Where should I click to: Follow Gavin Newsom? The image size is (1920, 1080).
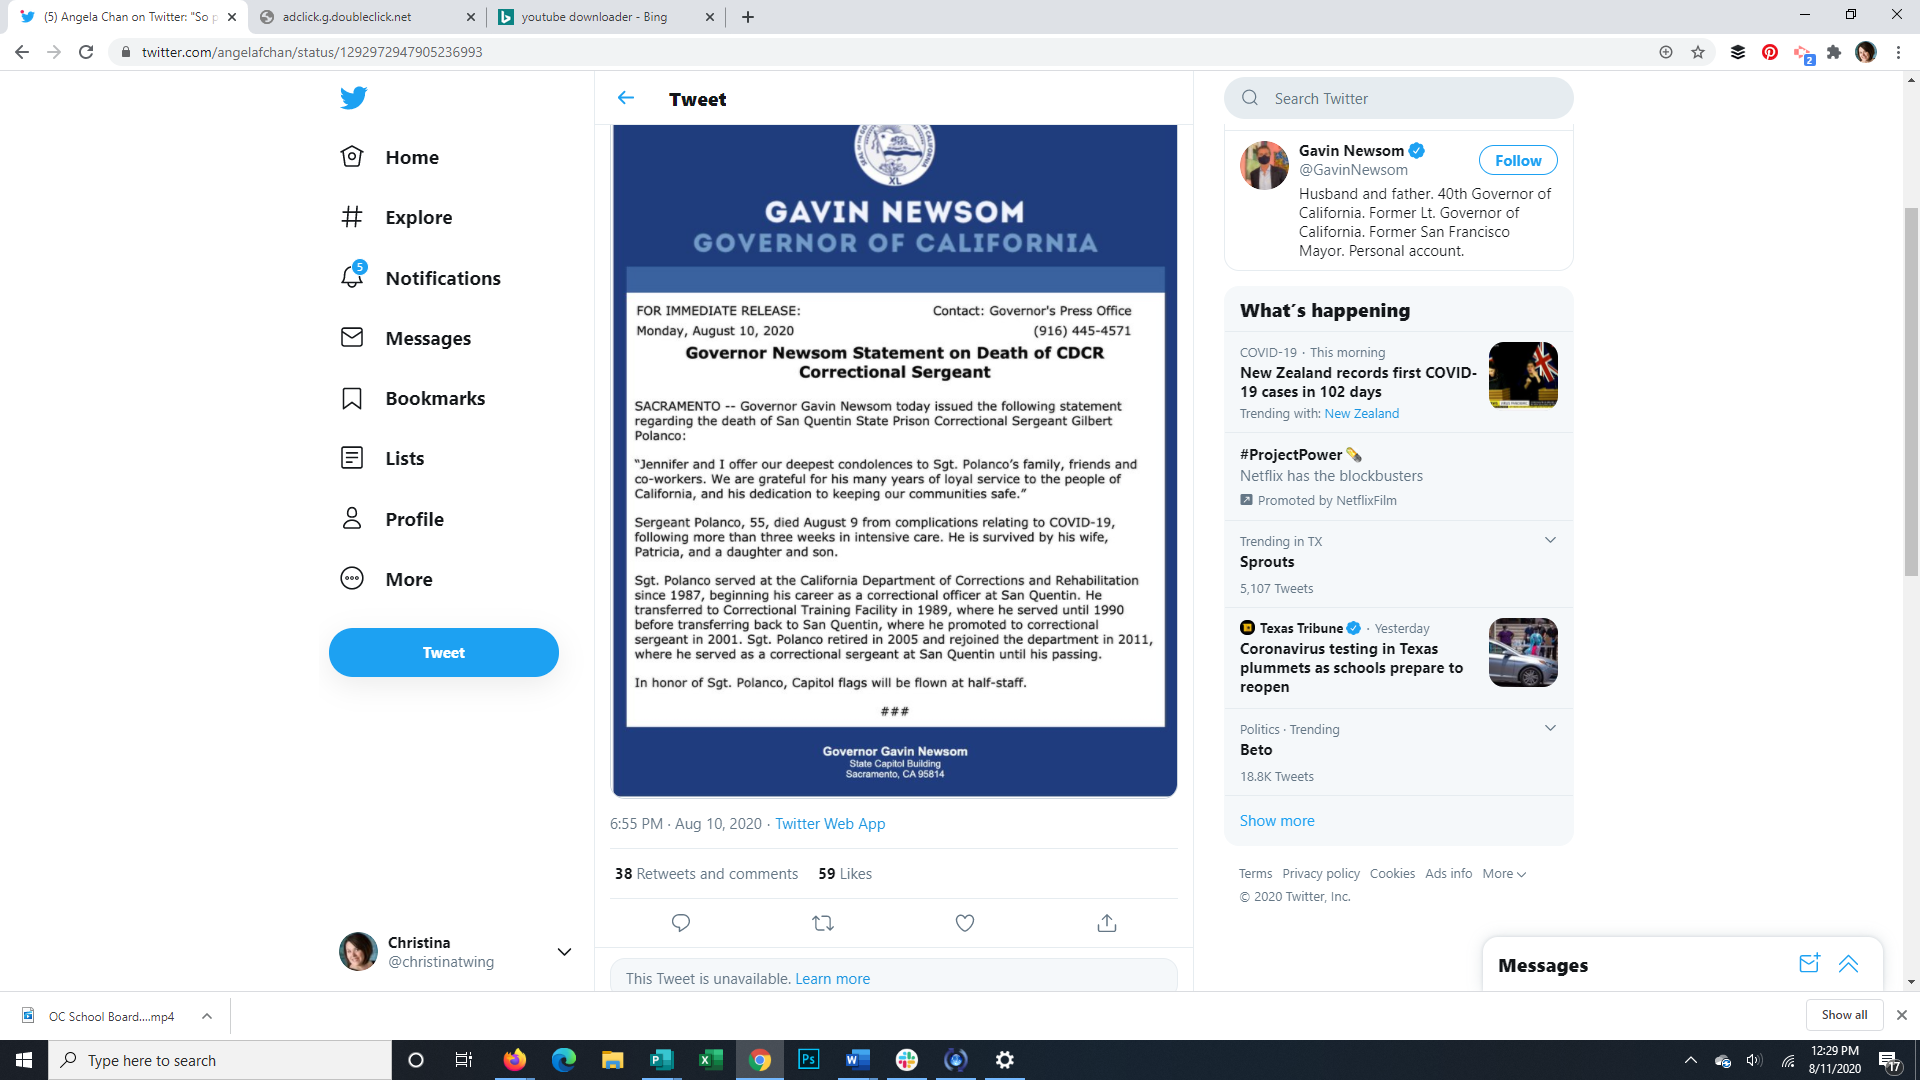1517,160
